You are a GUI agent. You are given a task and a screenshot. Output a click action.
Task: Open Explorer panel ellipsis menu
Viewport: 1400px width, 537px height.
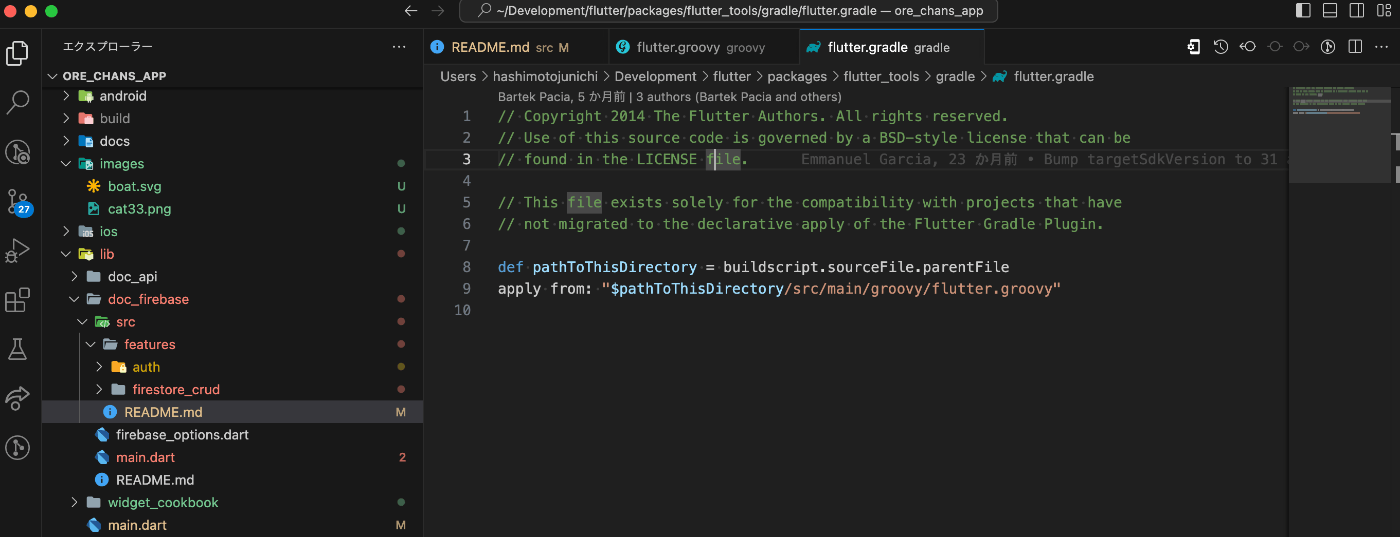pos(399,47)
